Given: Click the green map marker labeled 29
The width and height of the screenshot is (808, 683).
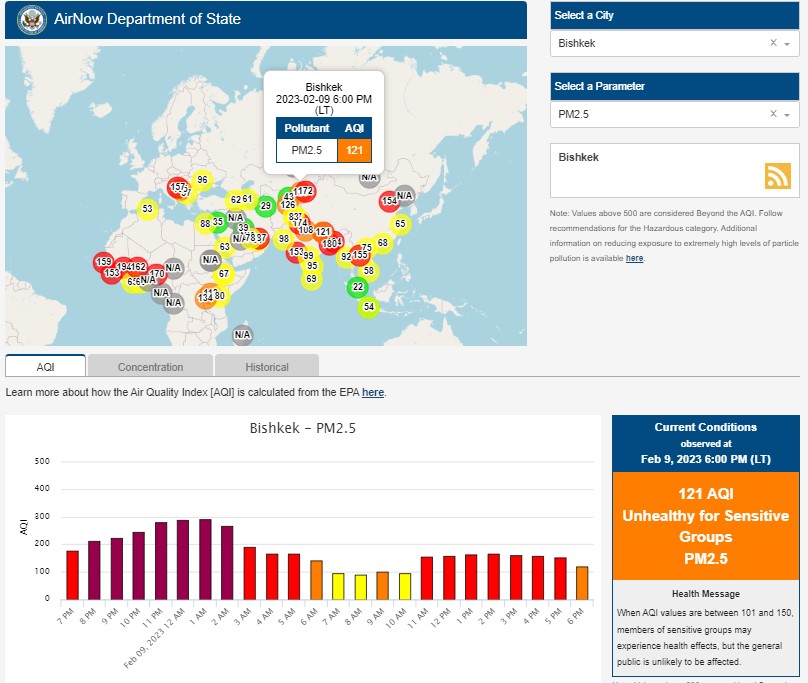Looking at the screenshot, I should pyautogui.click(x=265, y=207).
